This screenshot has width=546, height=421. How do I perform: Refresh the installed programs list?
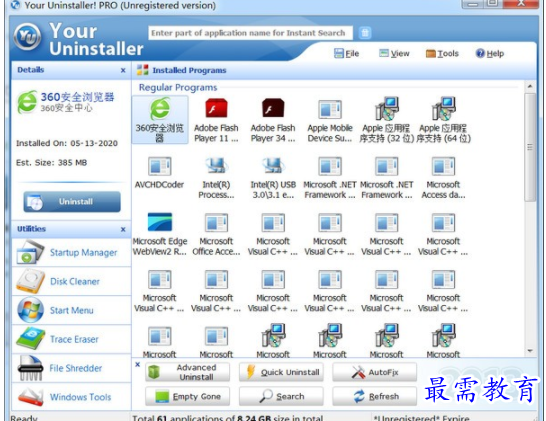click(x=374, y=396)
